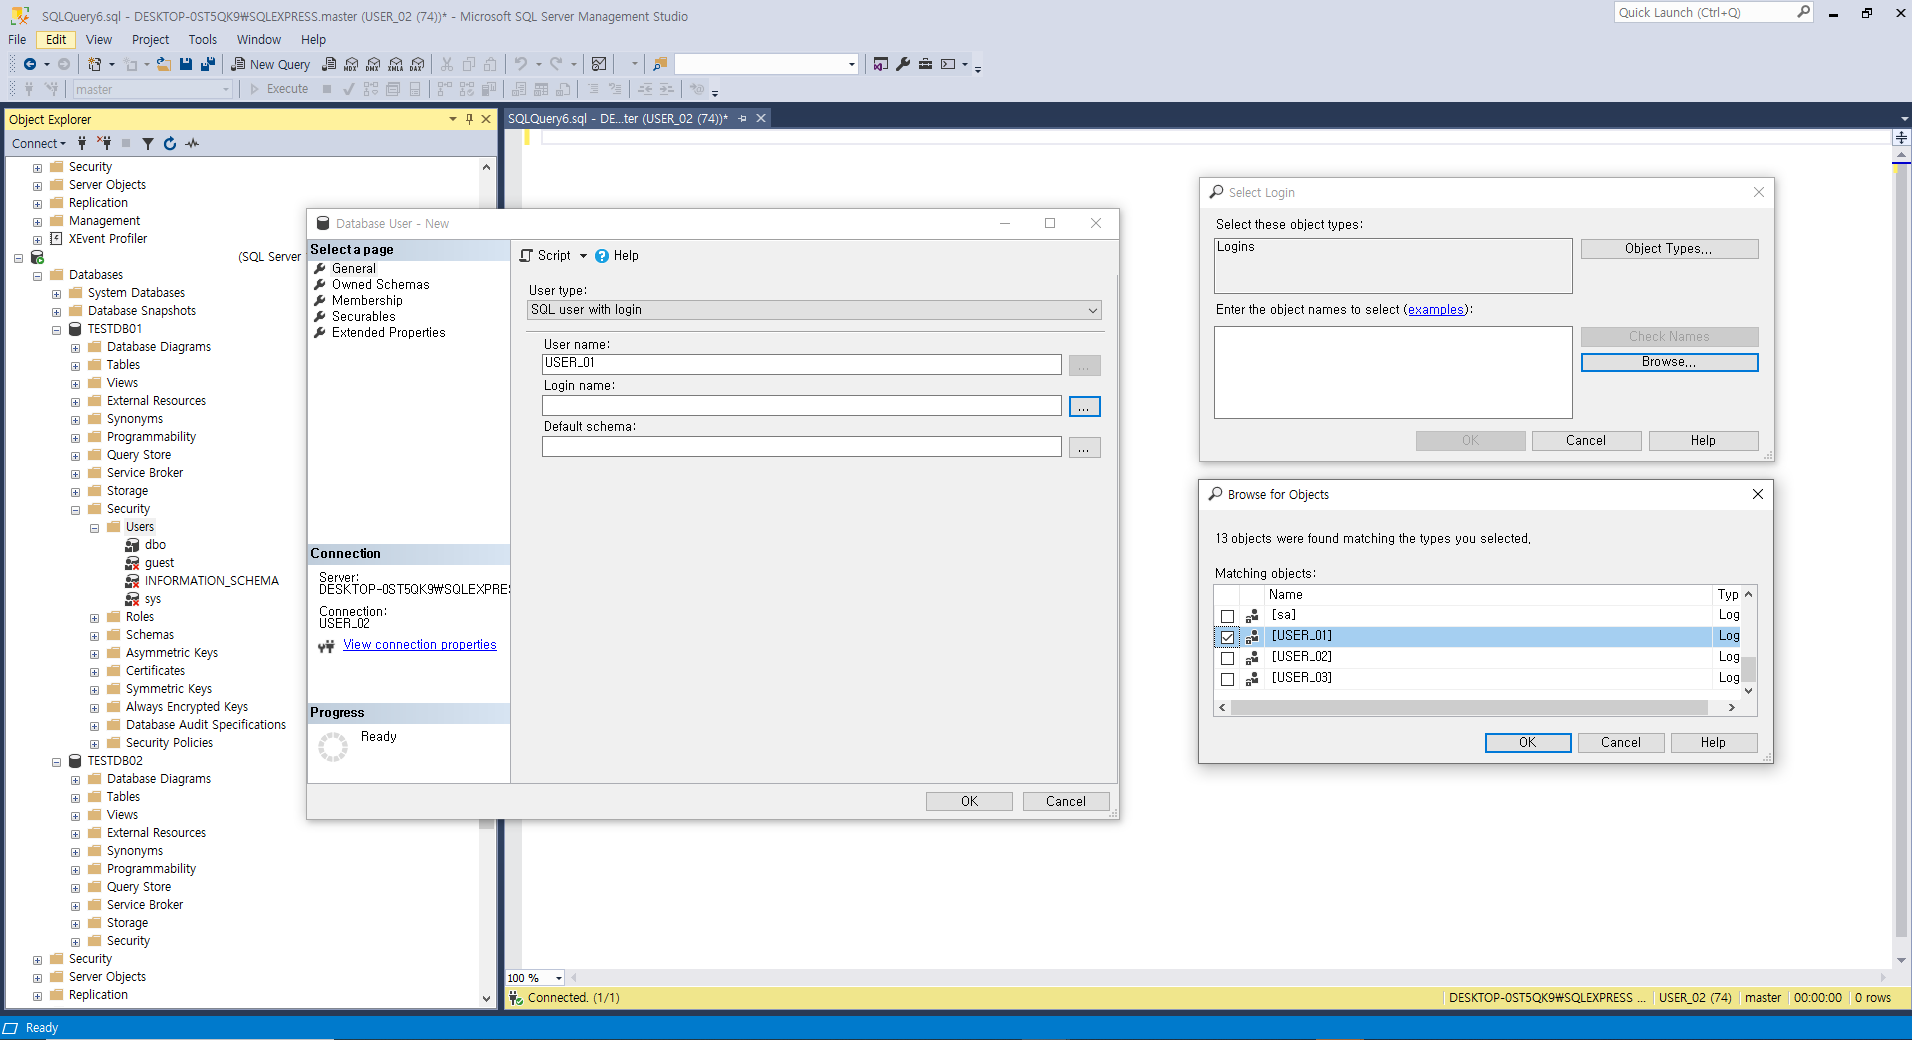Open the Edit menu

click(56, 40)
